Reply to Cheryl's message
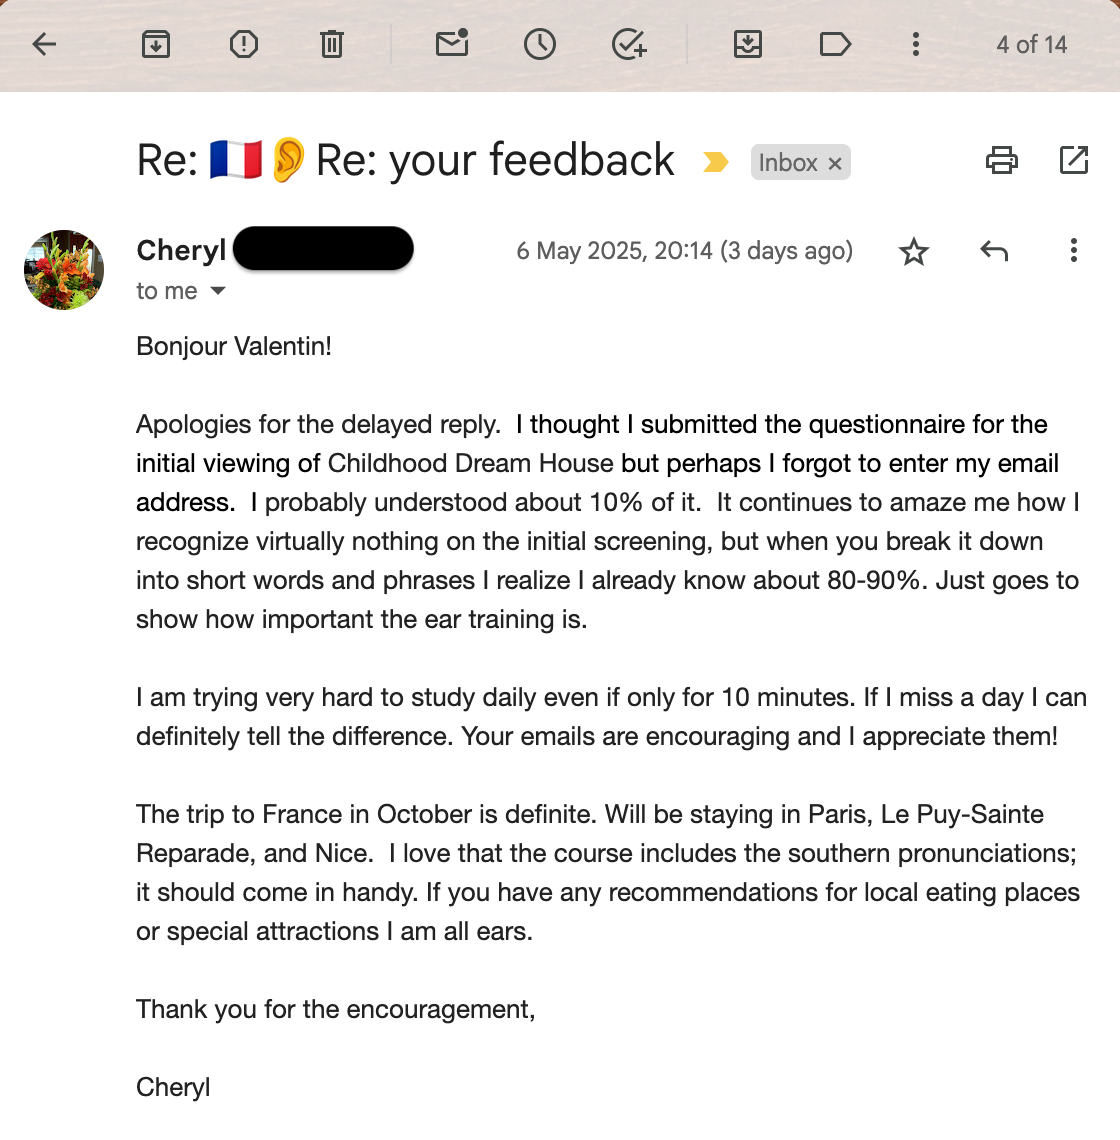 [994, 251]
